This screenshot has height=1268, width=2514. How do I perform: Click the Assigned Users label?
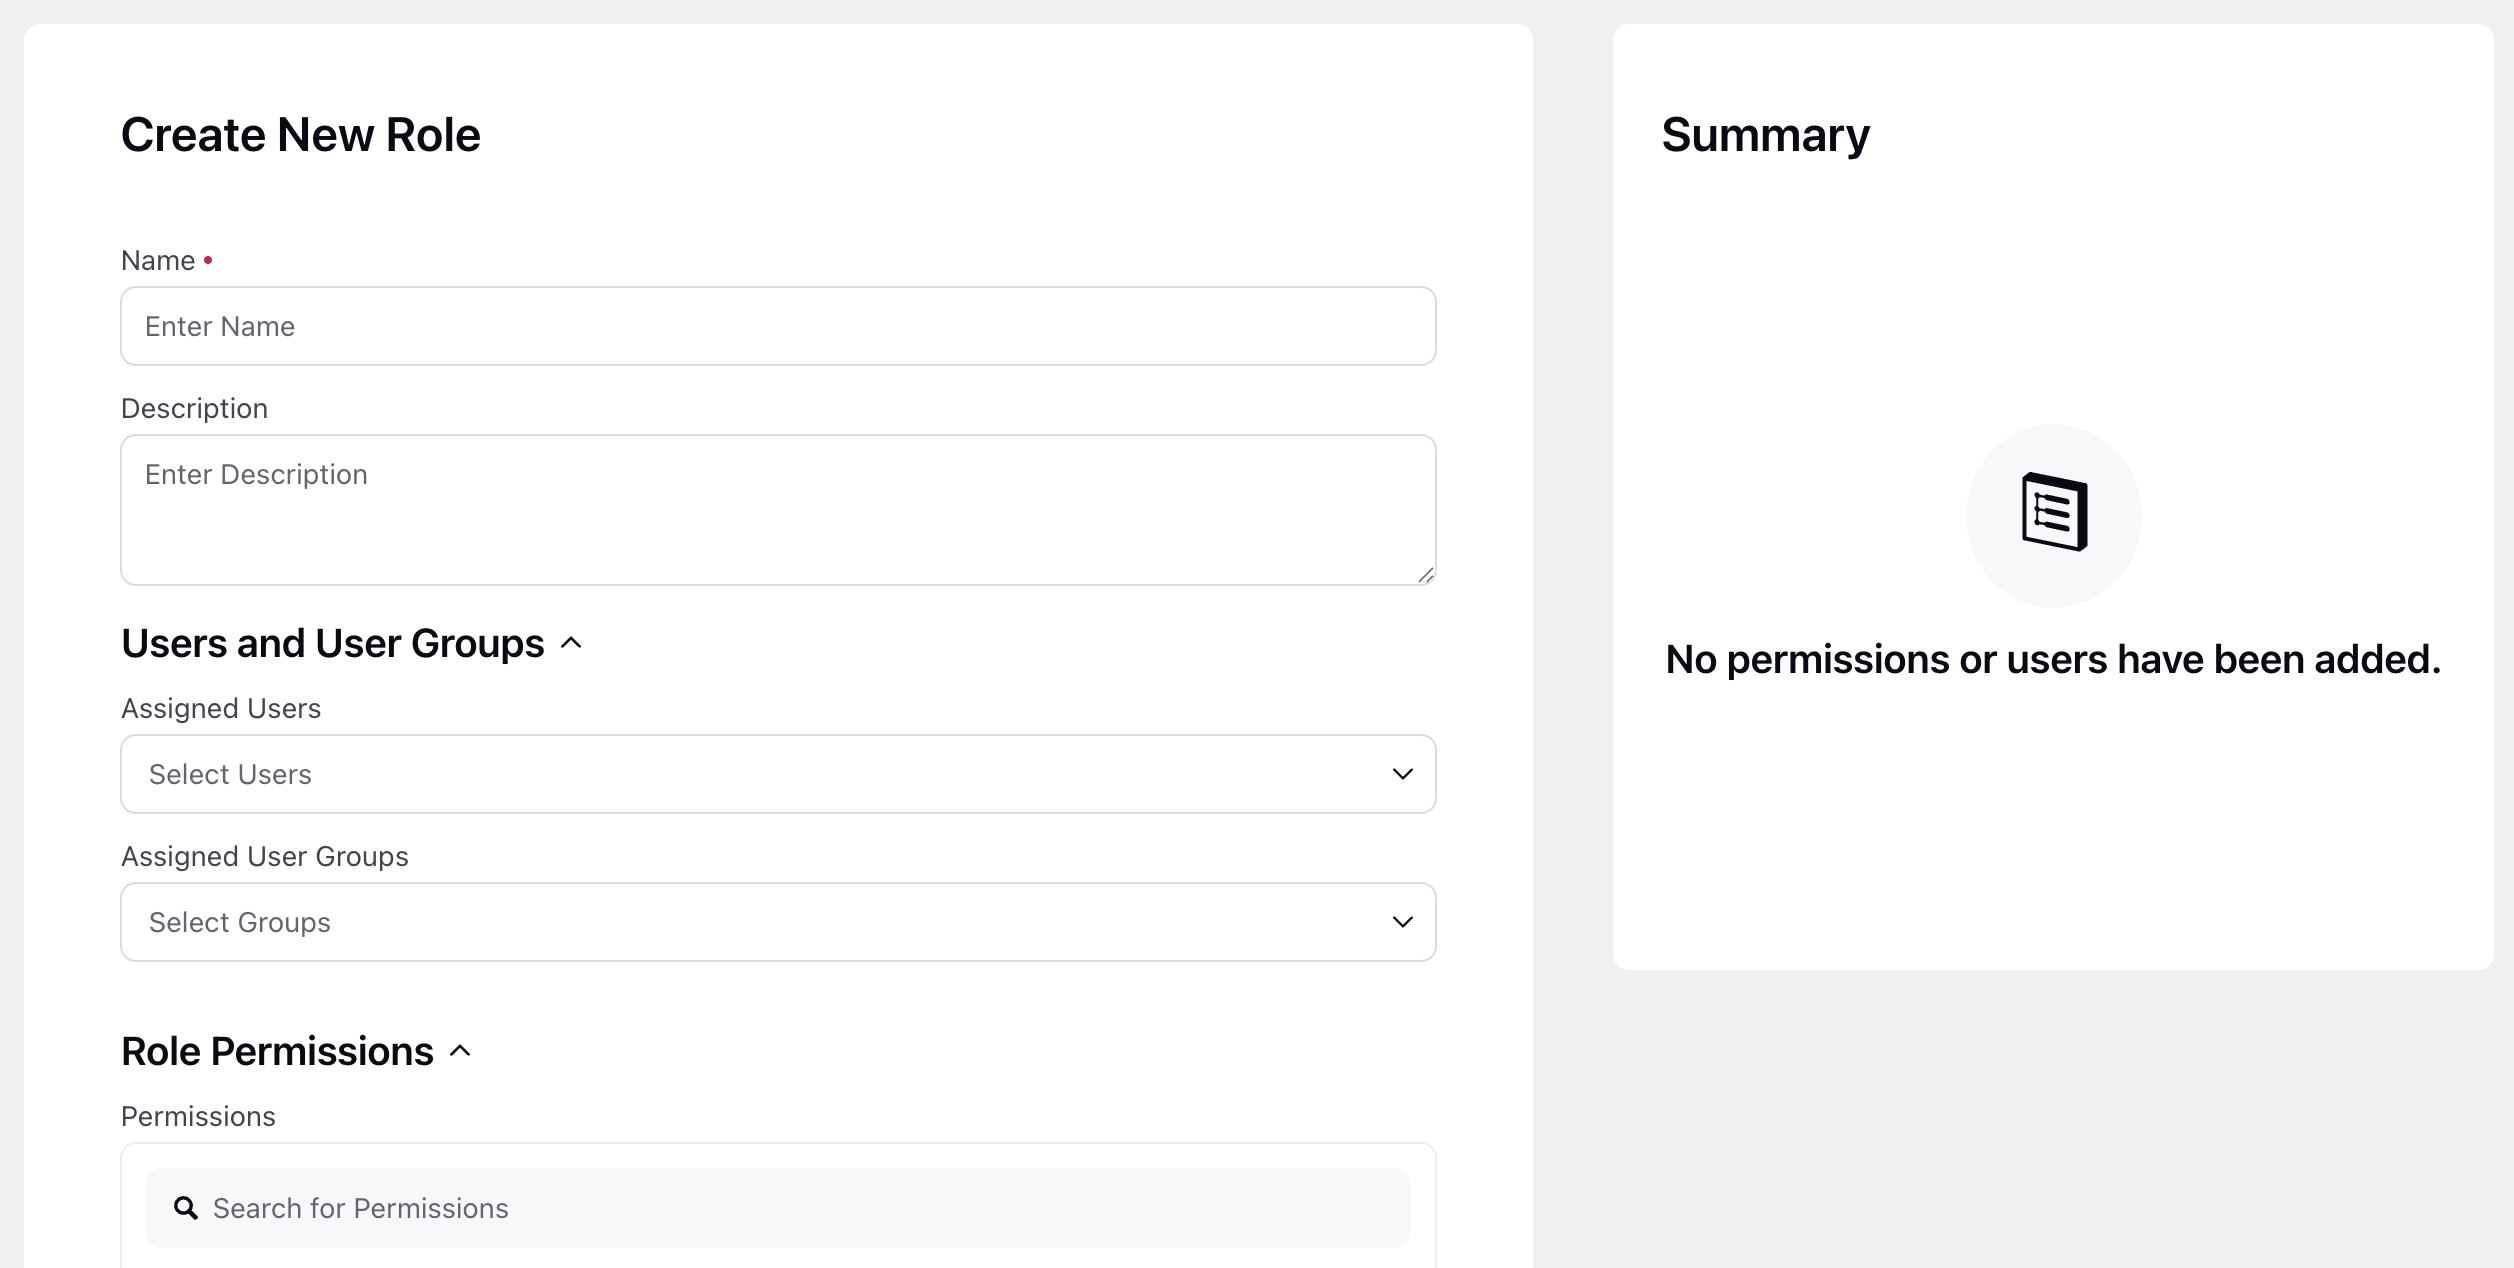pyautogui.click(x=221, y=708)
